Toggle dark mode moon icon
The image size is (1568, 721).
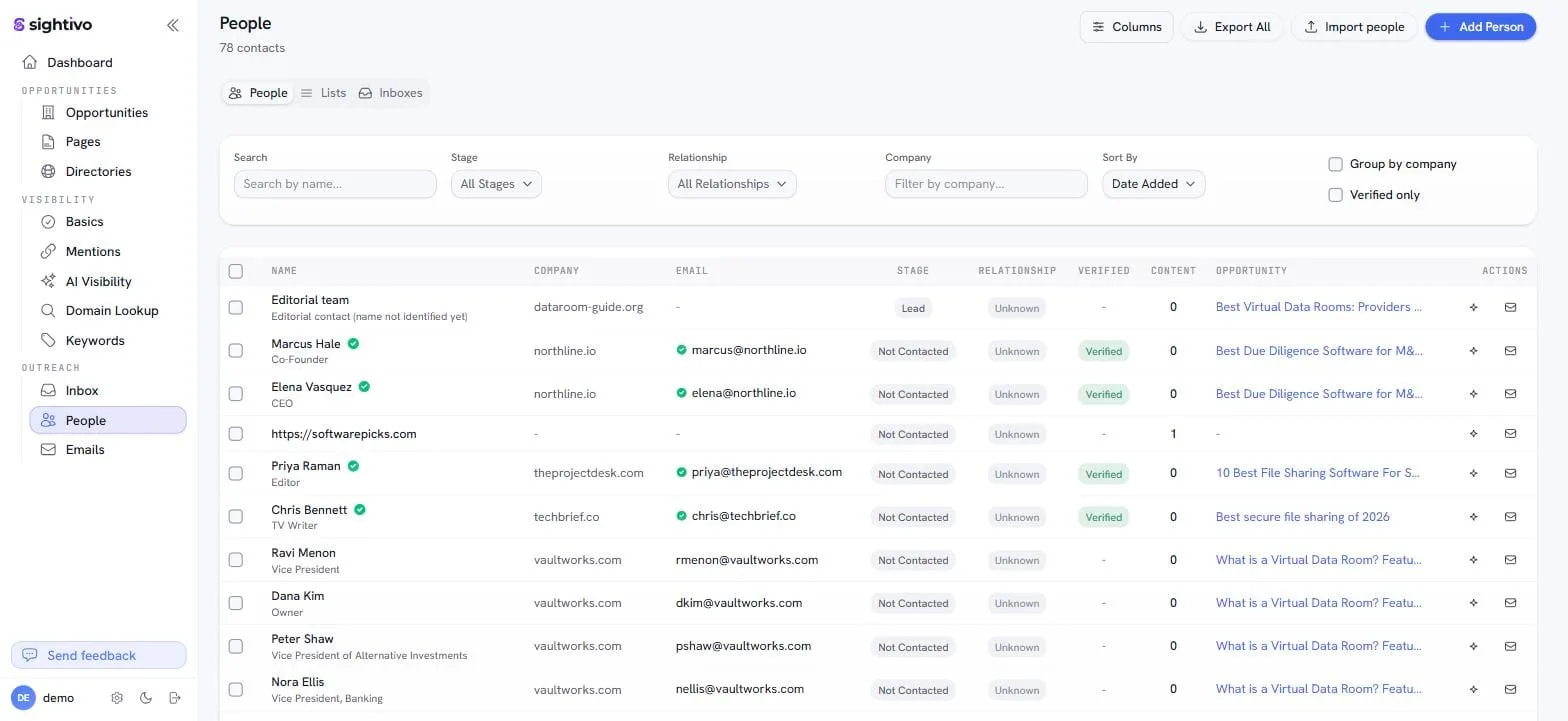pyautogui.click(x=146, y=698)
